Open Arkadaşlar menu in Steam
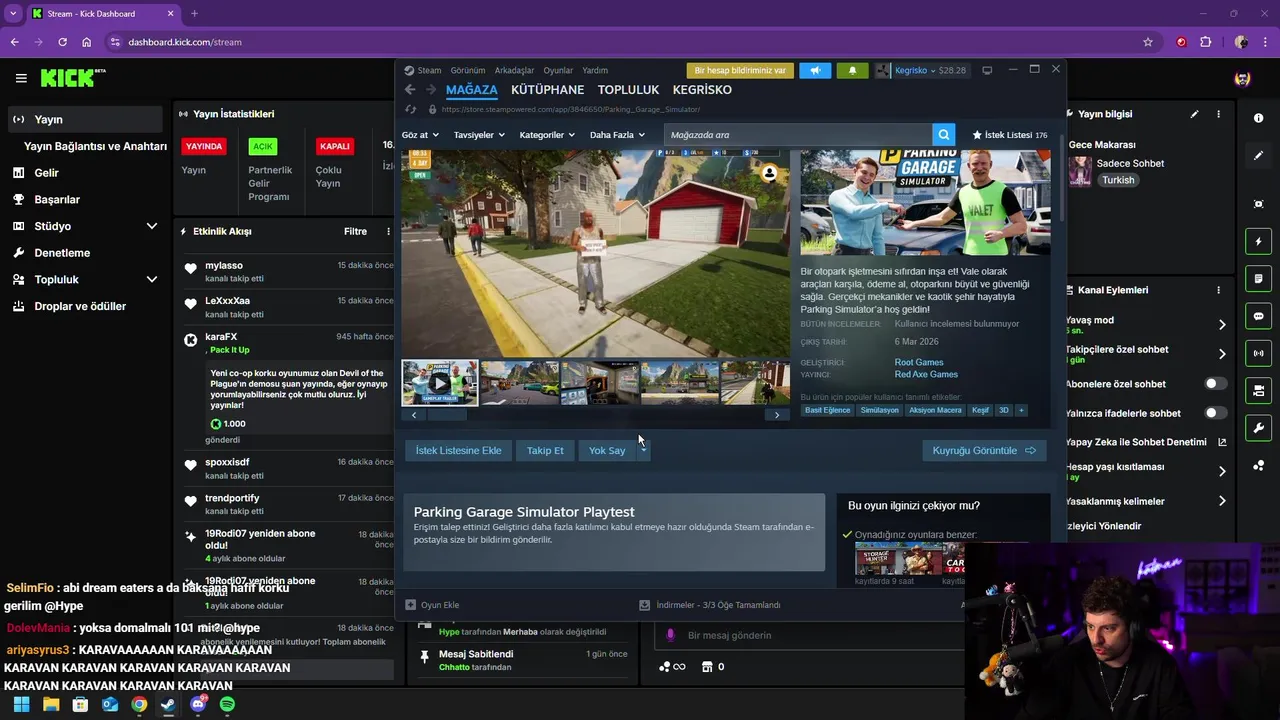Viewport: 1280px width, 720px height. coord(514,71)
